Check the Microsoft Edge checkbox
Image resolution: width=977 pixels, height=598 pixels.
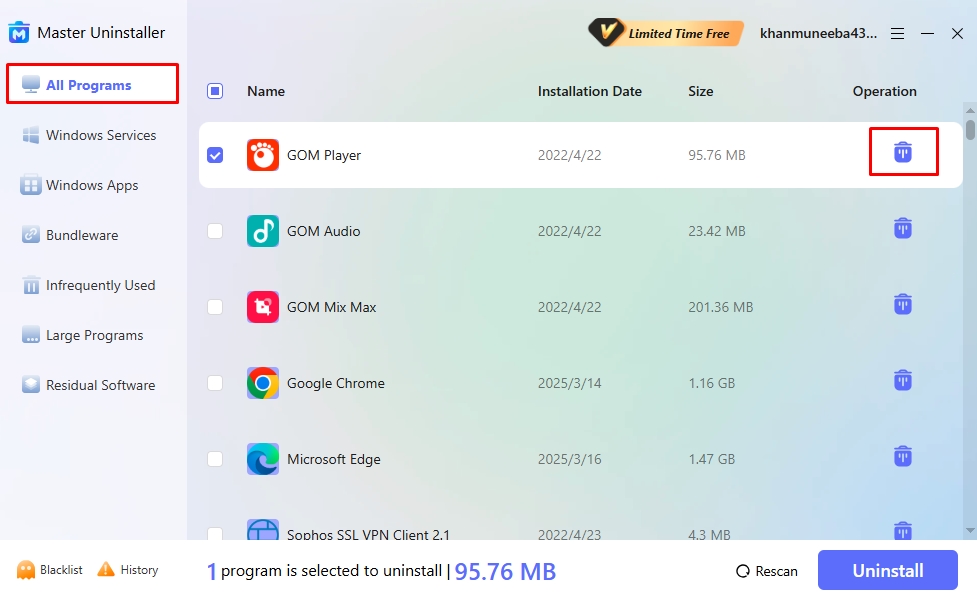click(x=215, y=459)
